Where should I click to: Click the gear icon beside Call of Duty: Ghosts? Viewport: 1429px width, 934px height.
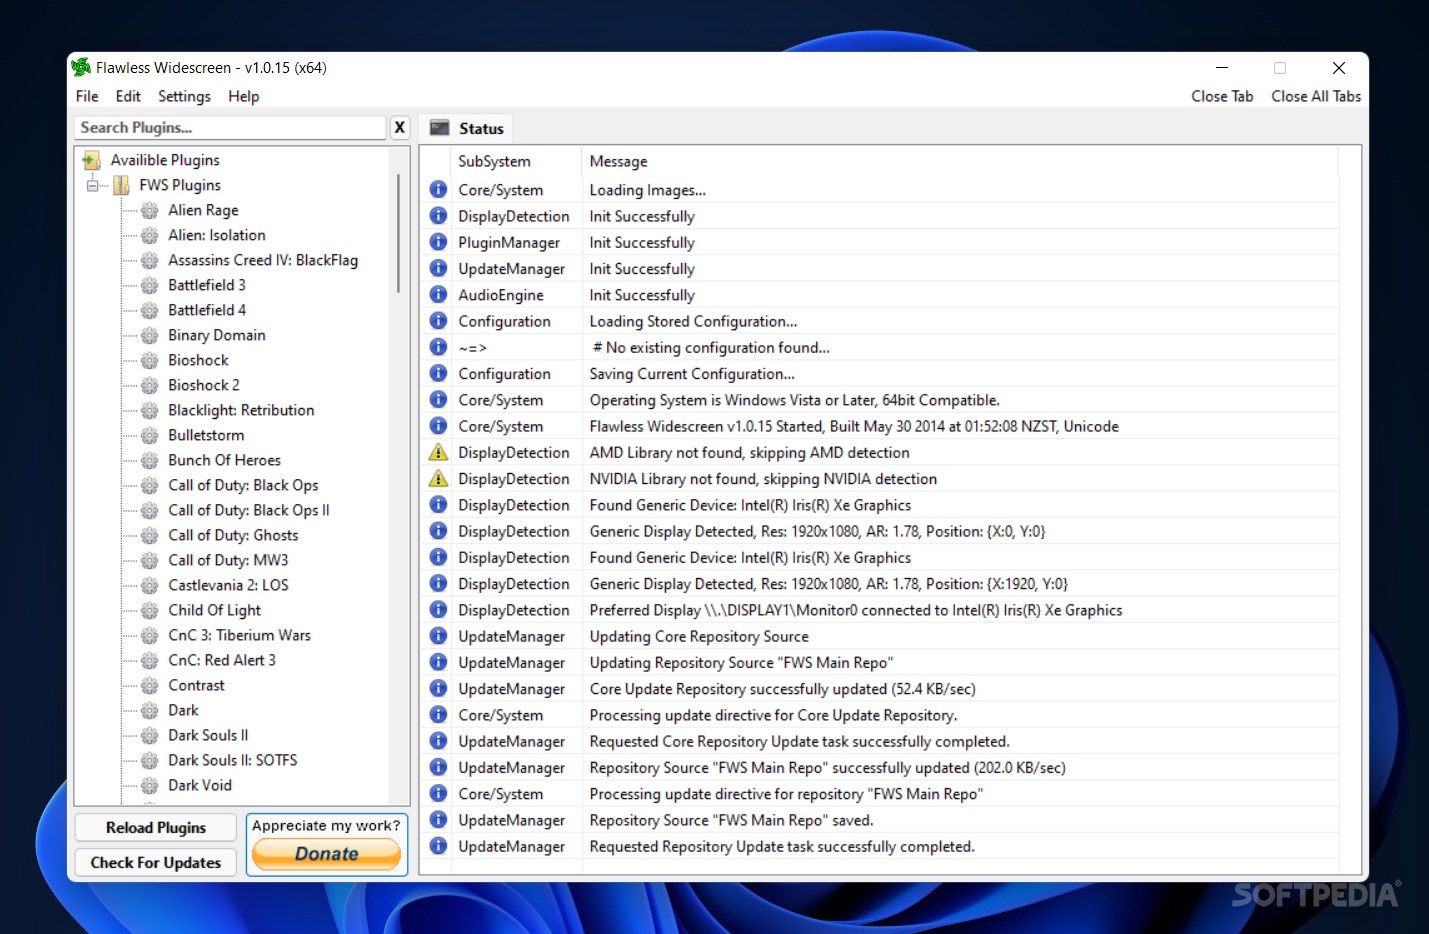coord(150,535)
